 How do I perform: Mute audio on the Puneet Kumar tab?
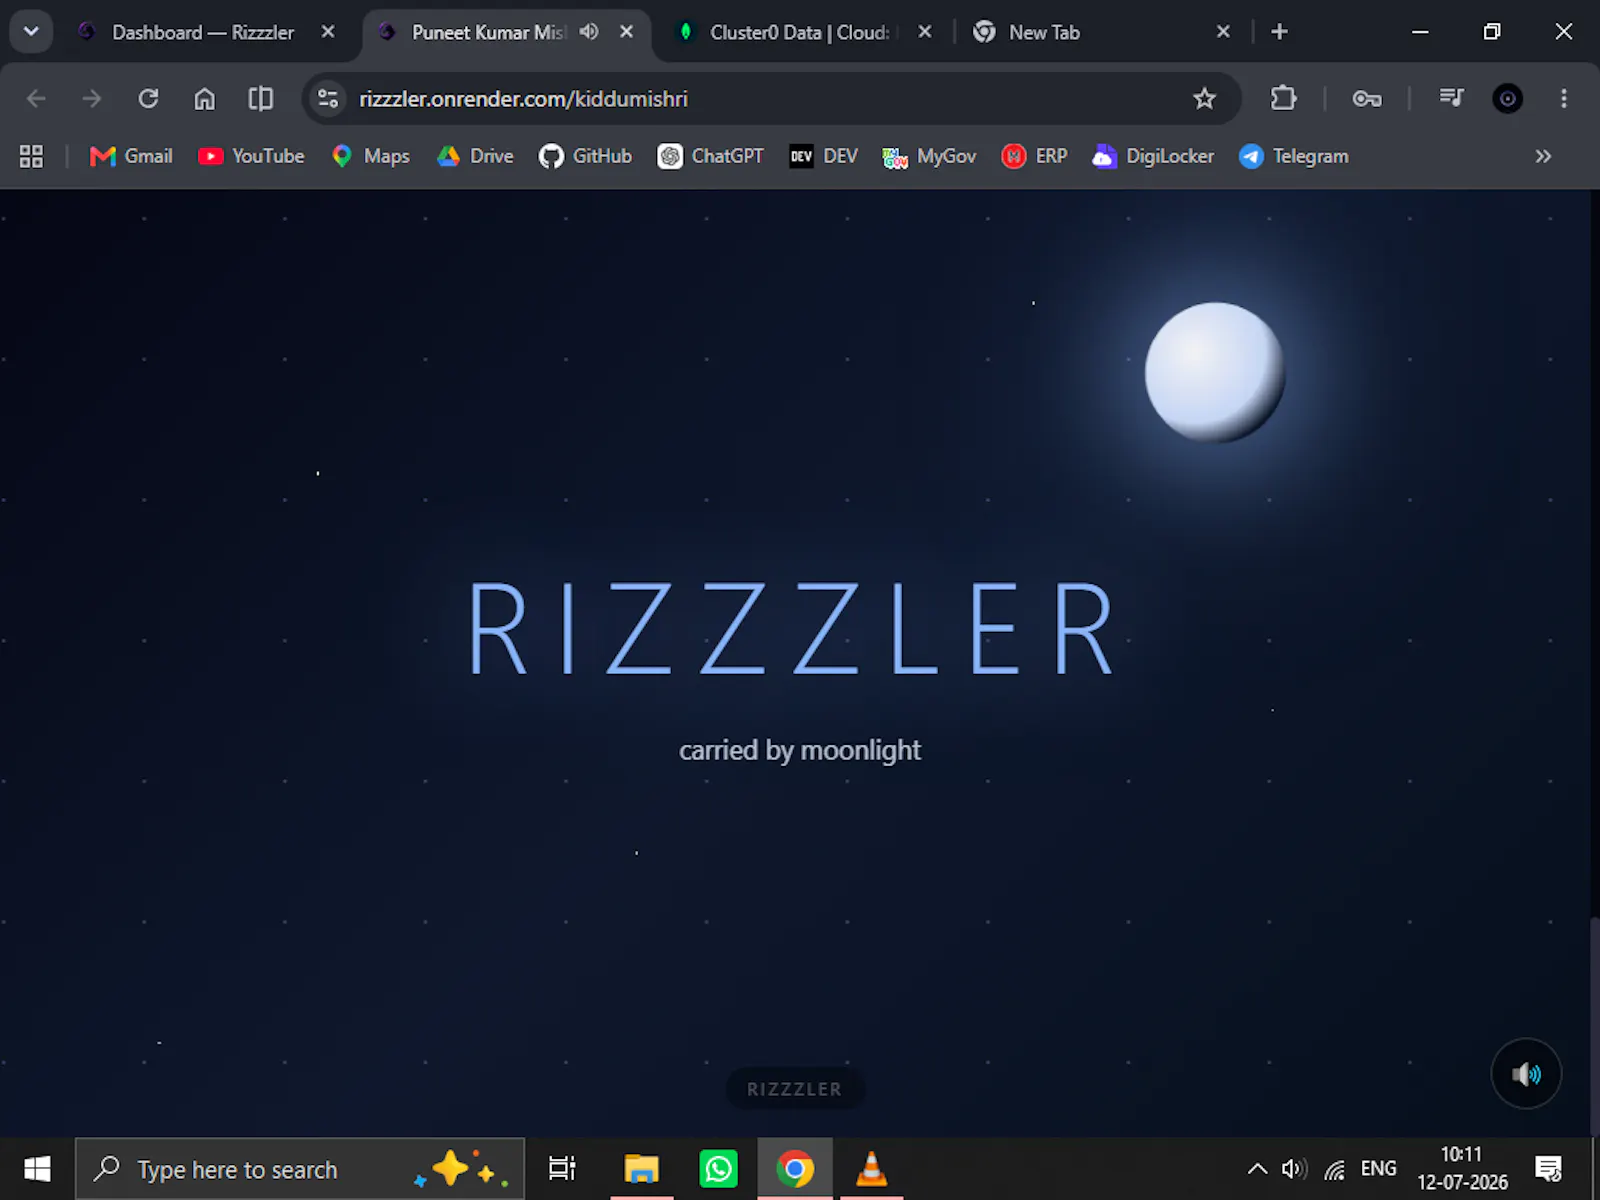click(589, 32)
